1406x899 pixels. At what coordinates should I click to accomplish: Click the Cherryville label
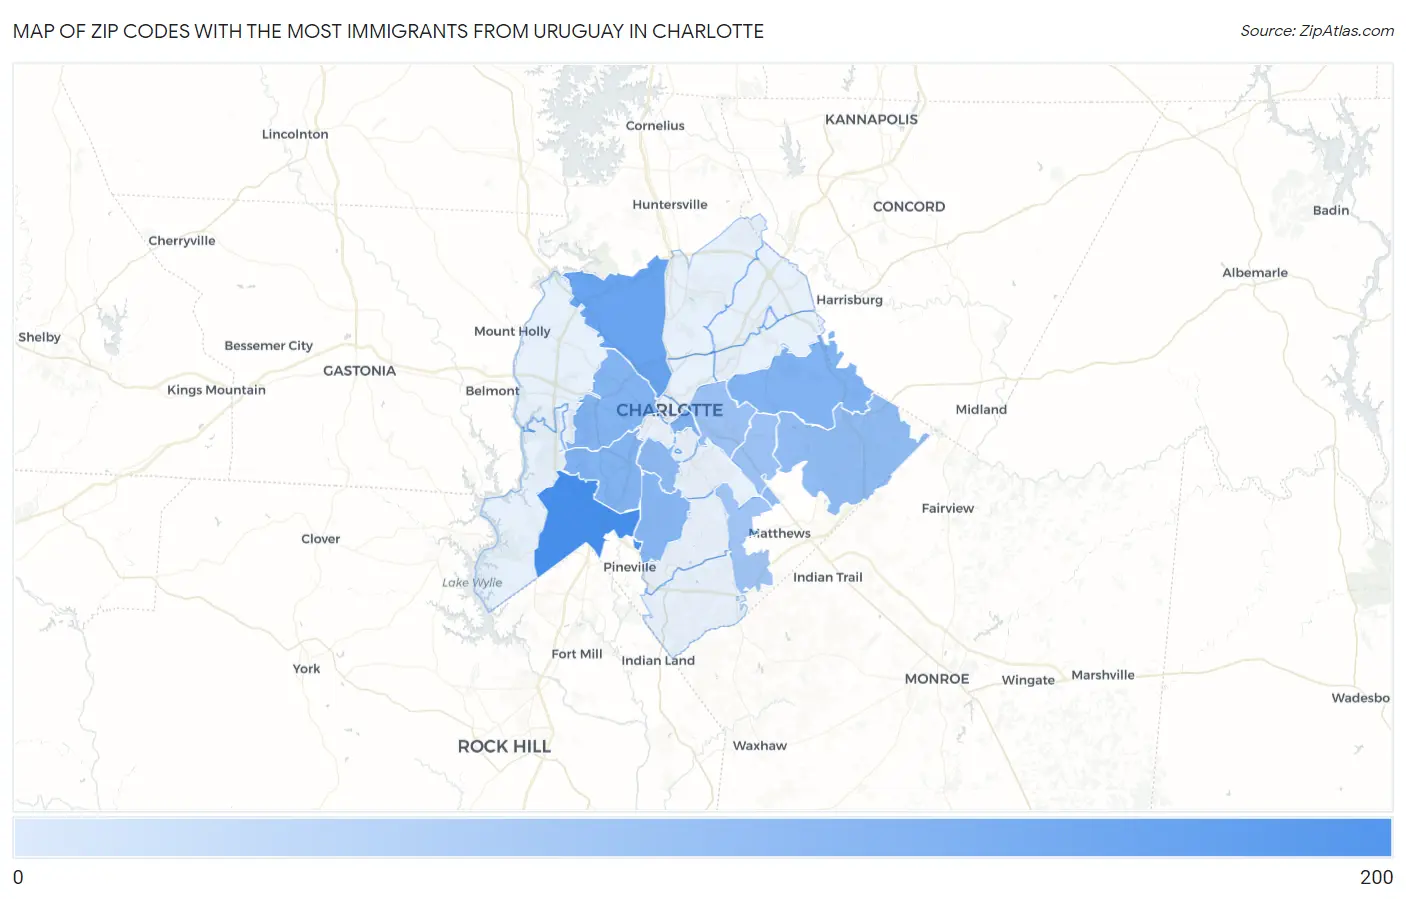(x=182, y=240)
